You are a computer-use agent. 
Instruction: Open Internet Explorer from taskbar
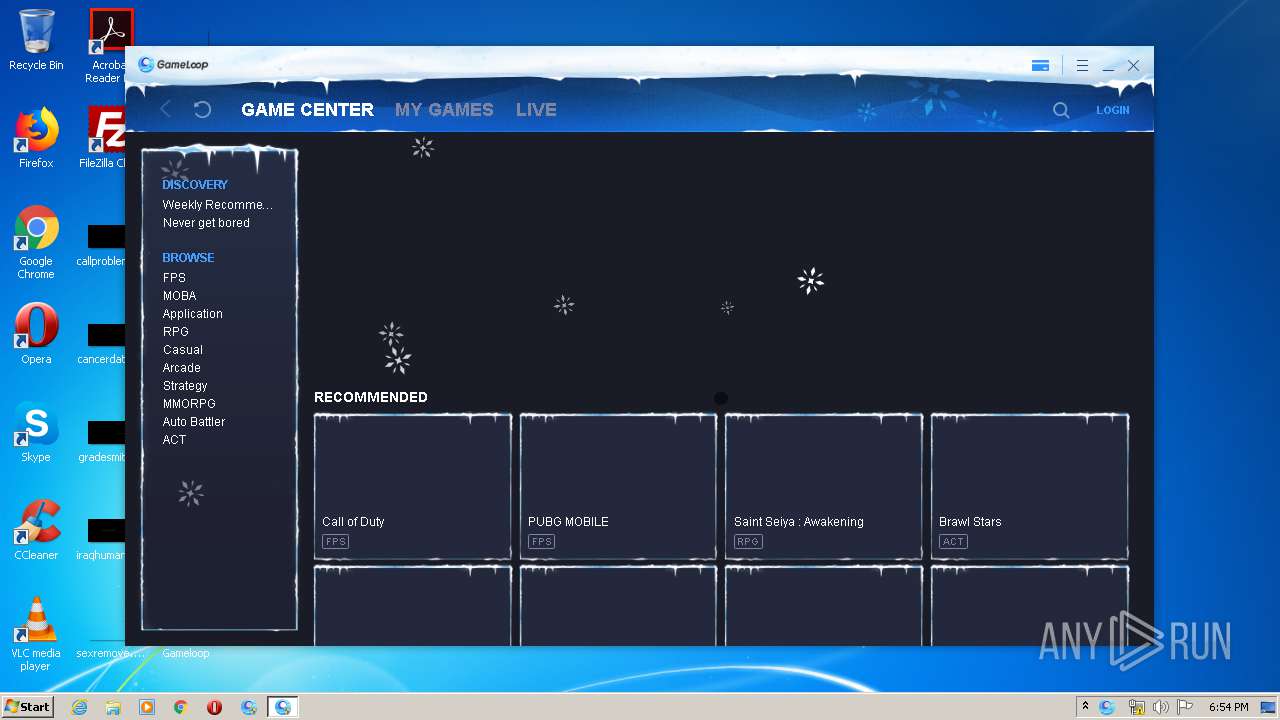coord(79,707)
